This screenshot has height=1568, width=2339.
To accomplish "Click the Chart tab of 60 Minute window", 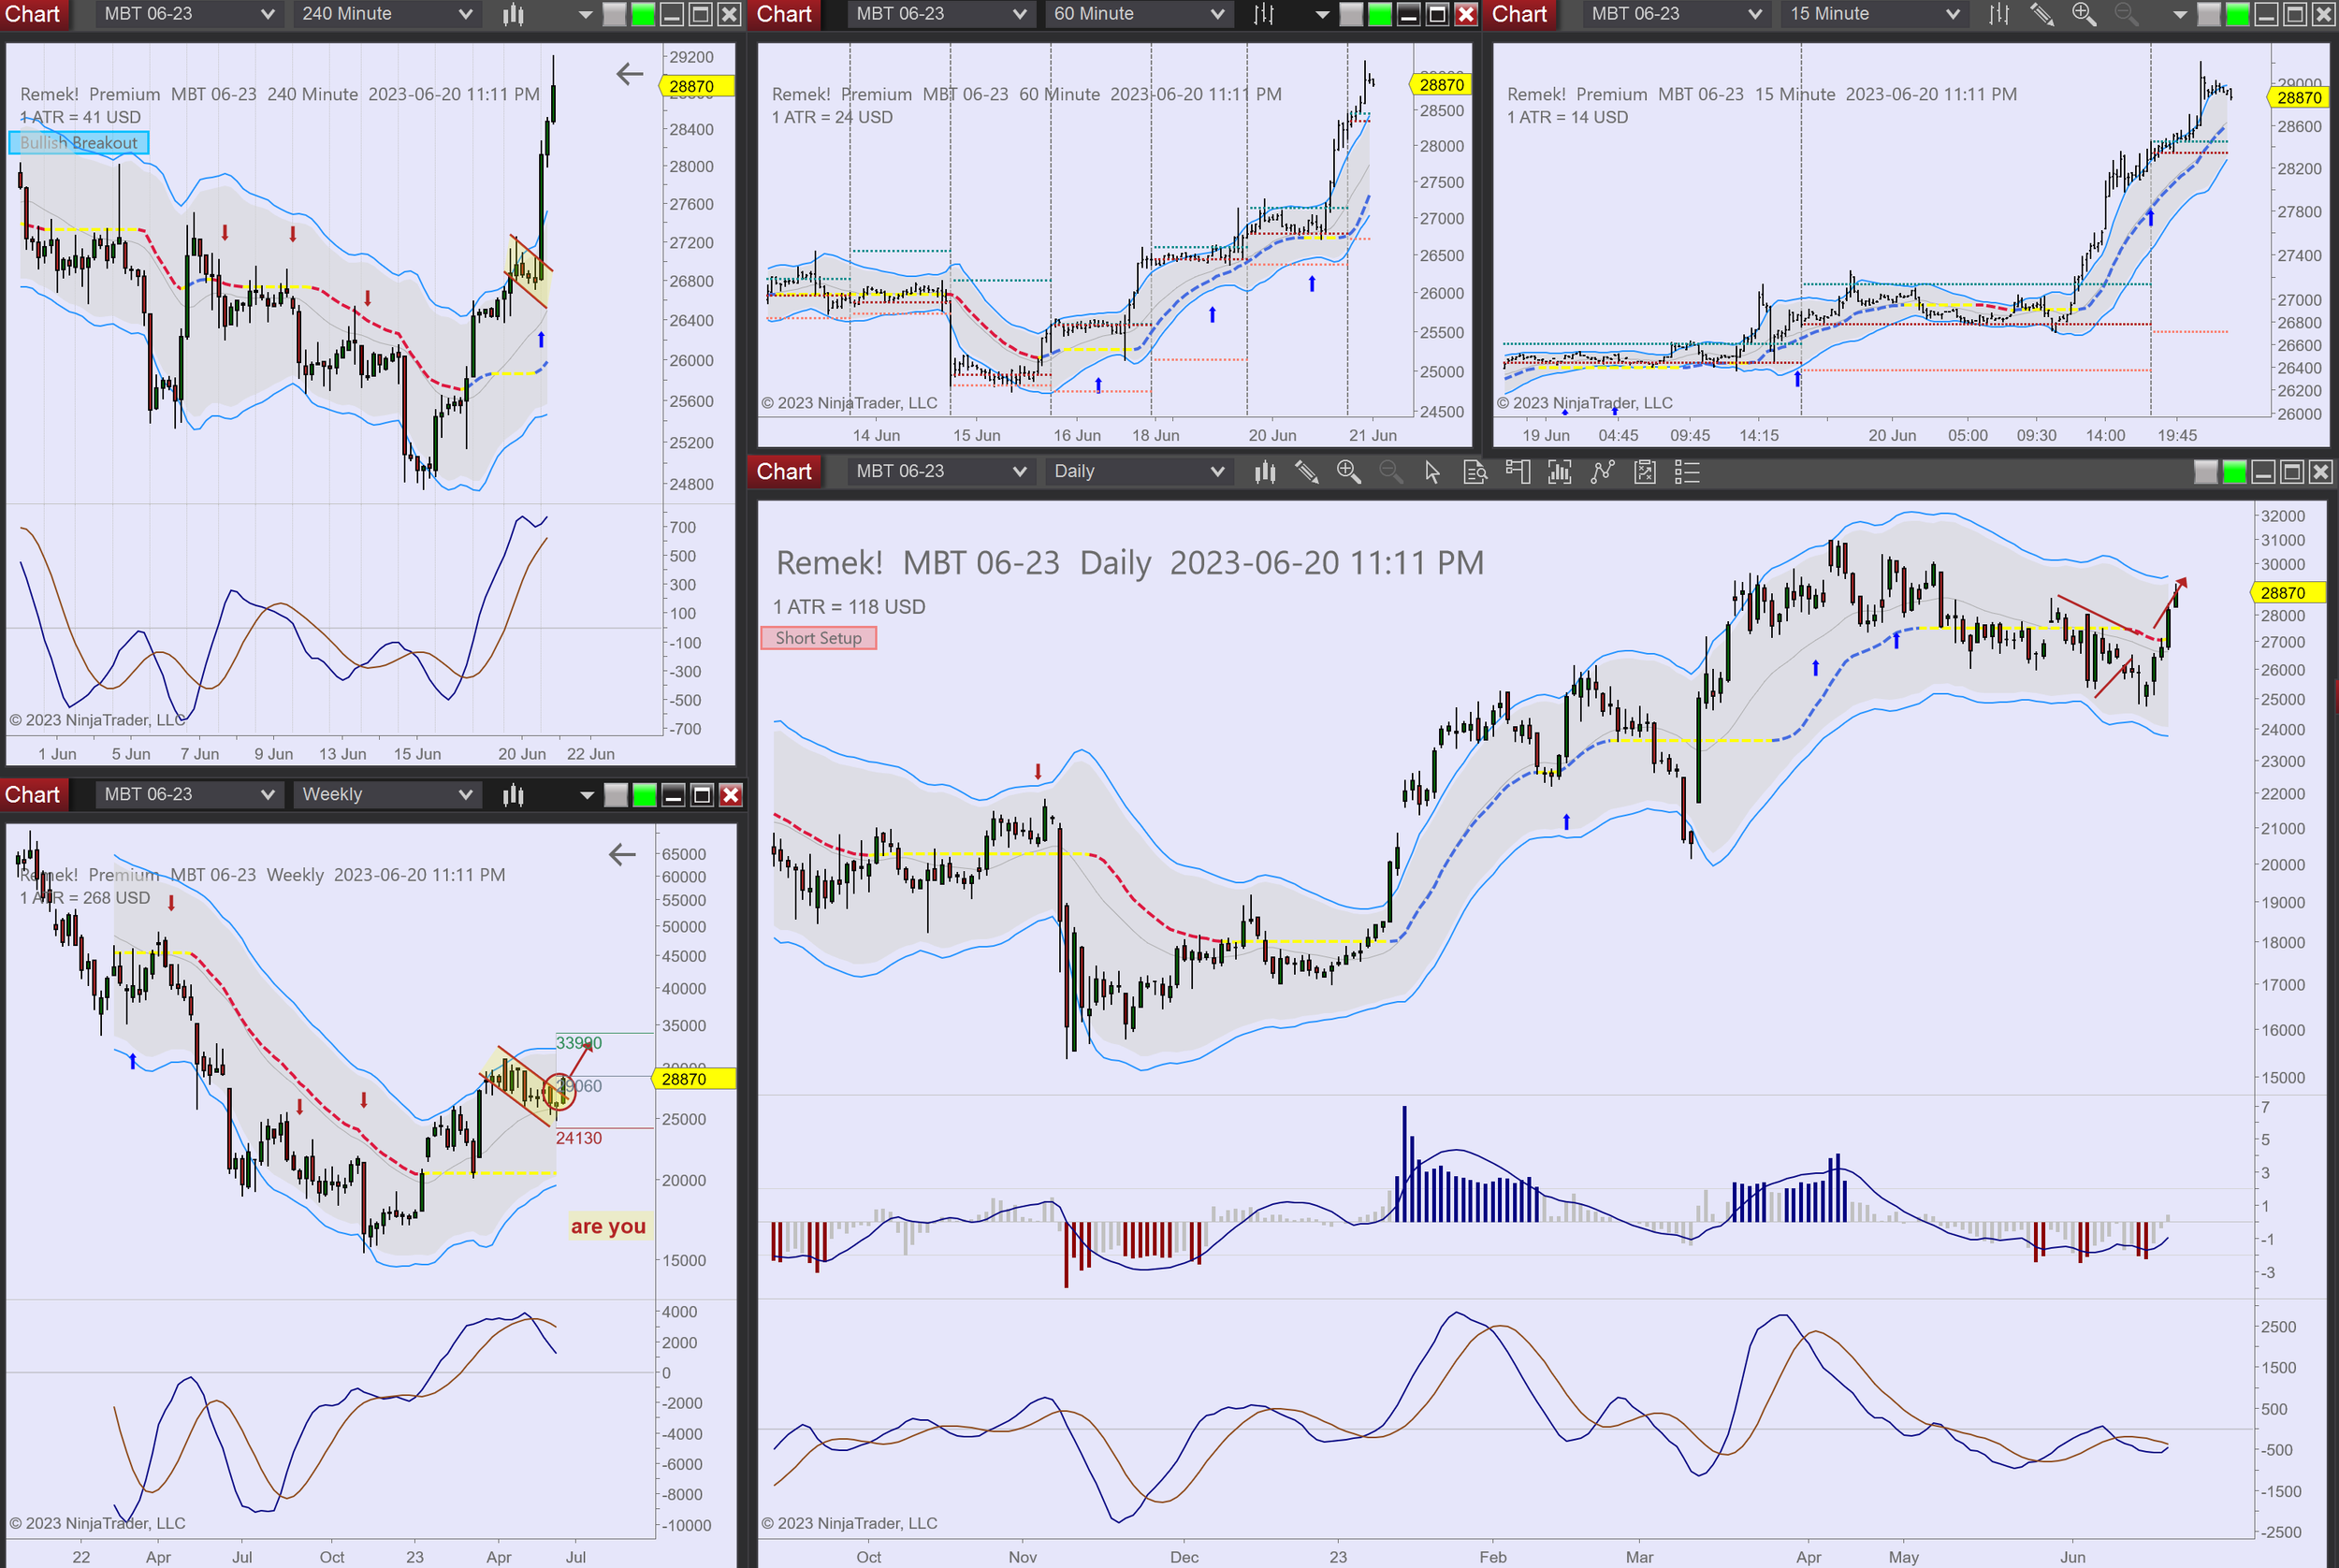I will pos(784,14).
